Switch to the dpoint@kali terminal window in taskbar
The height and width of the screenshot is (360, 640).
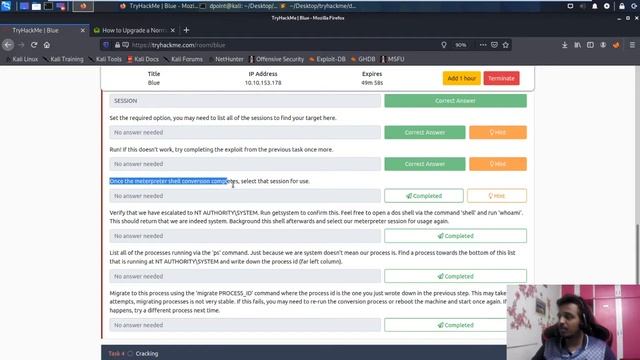239,6
